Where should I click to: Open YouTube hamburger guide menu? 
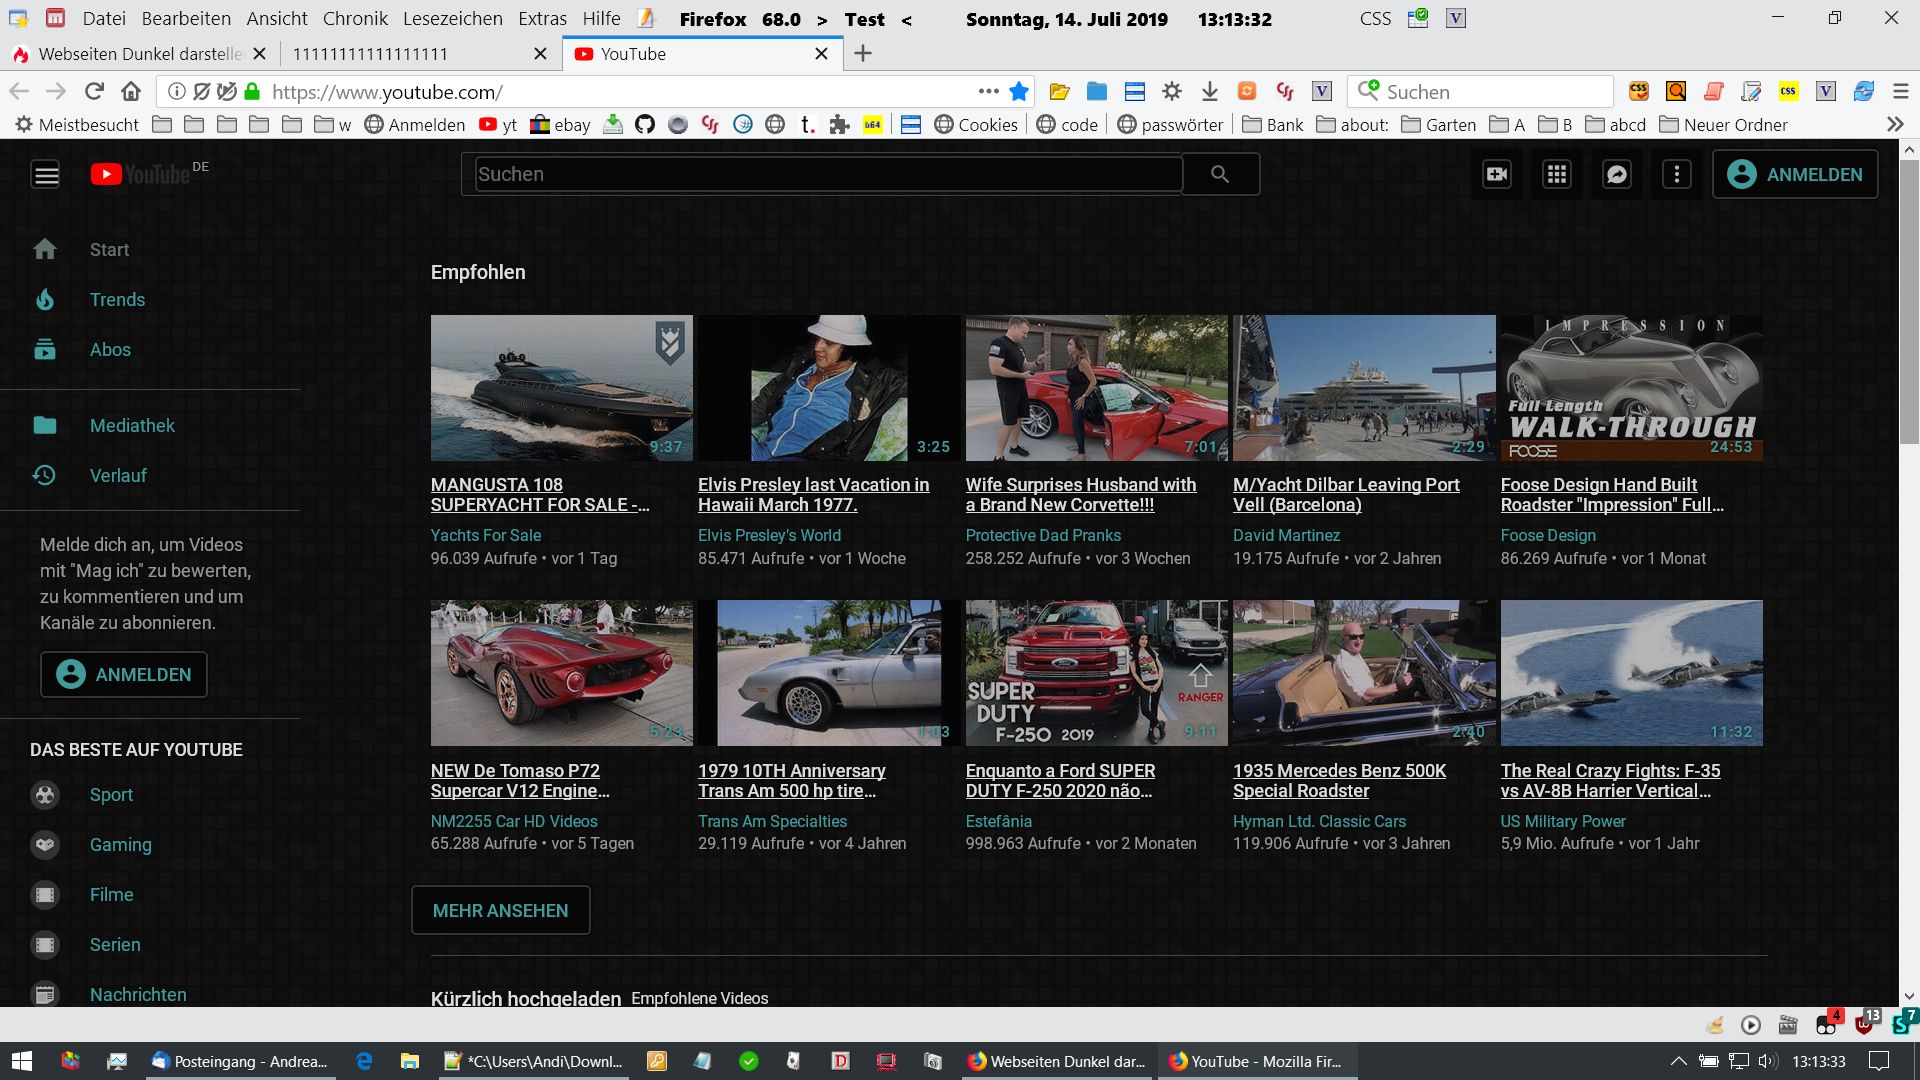click(46, 175)
